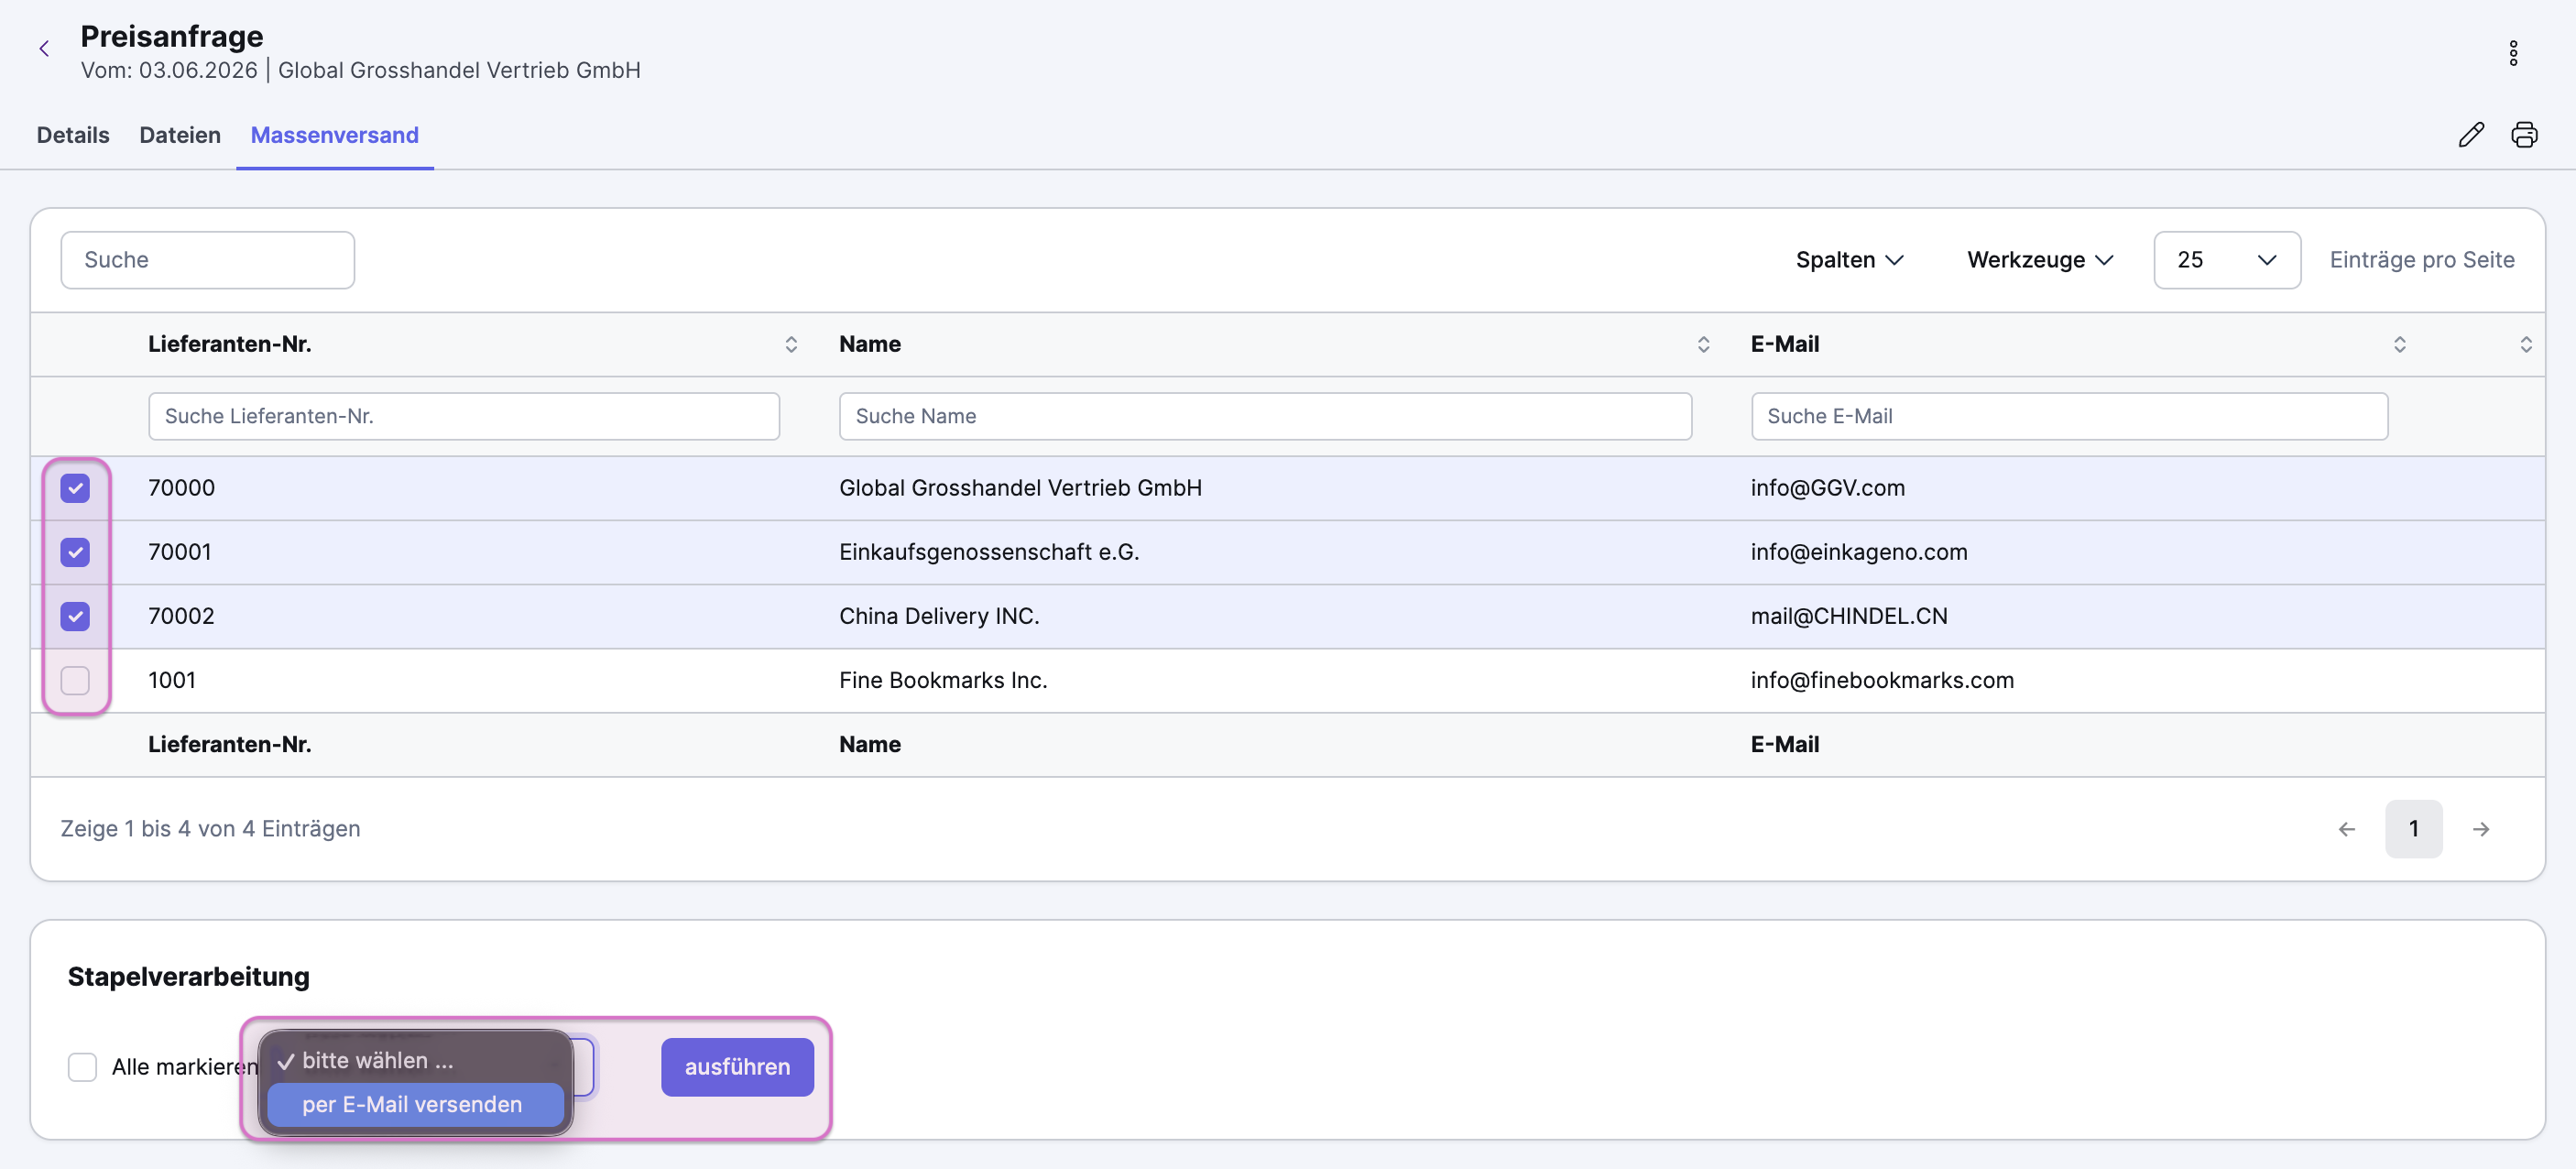Click the pencil edit icon
This screenshot has width=2576, height=1169.
(2470, 134)
